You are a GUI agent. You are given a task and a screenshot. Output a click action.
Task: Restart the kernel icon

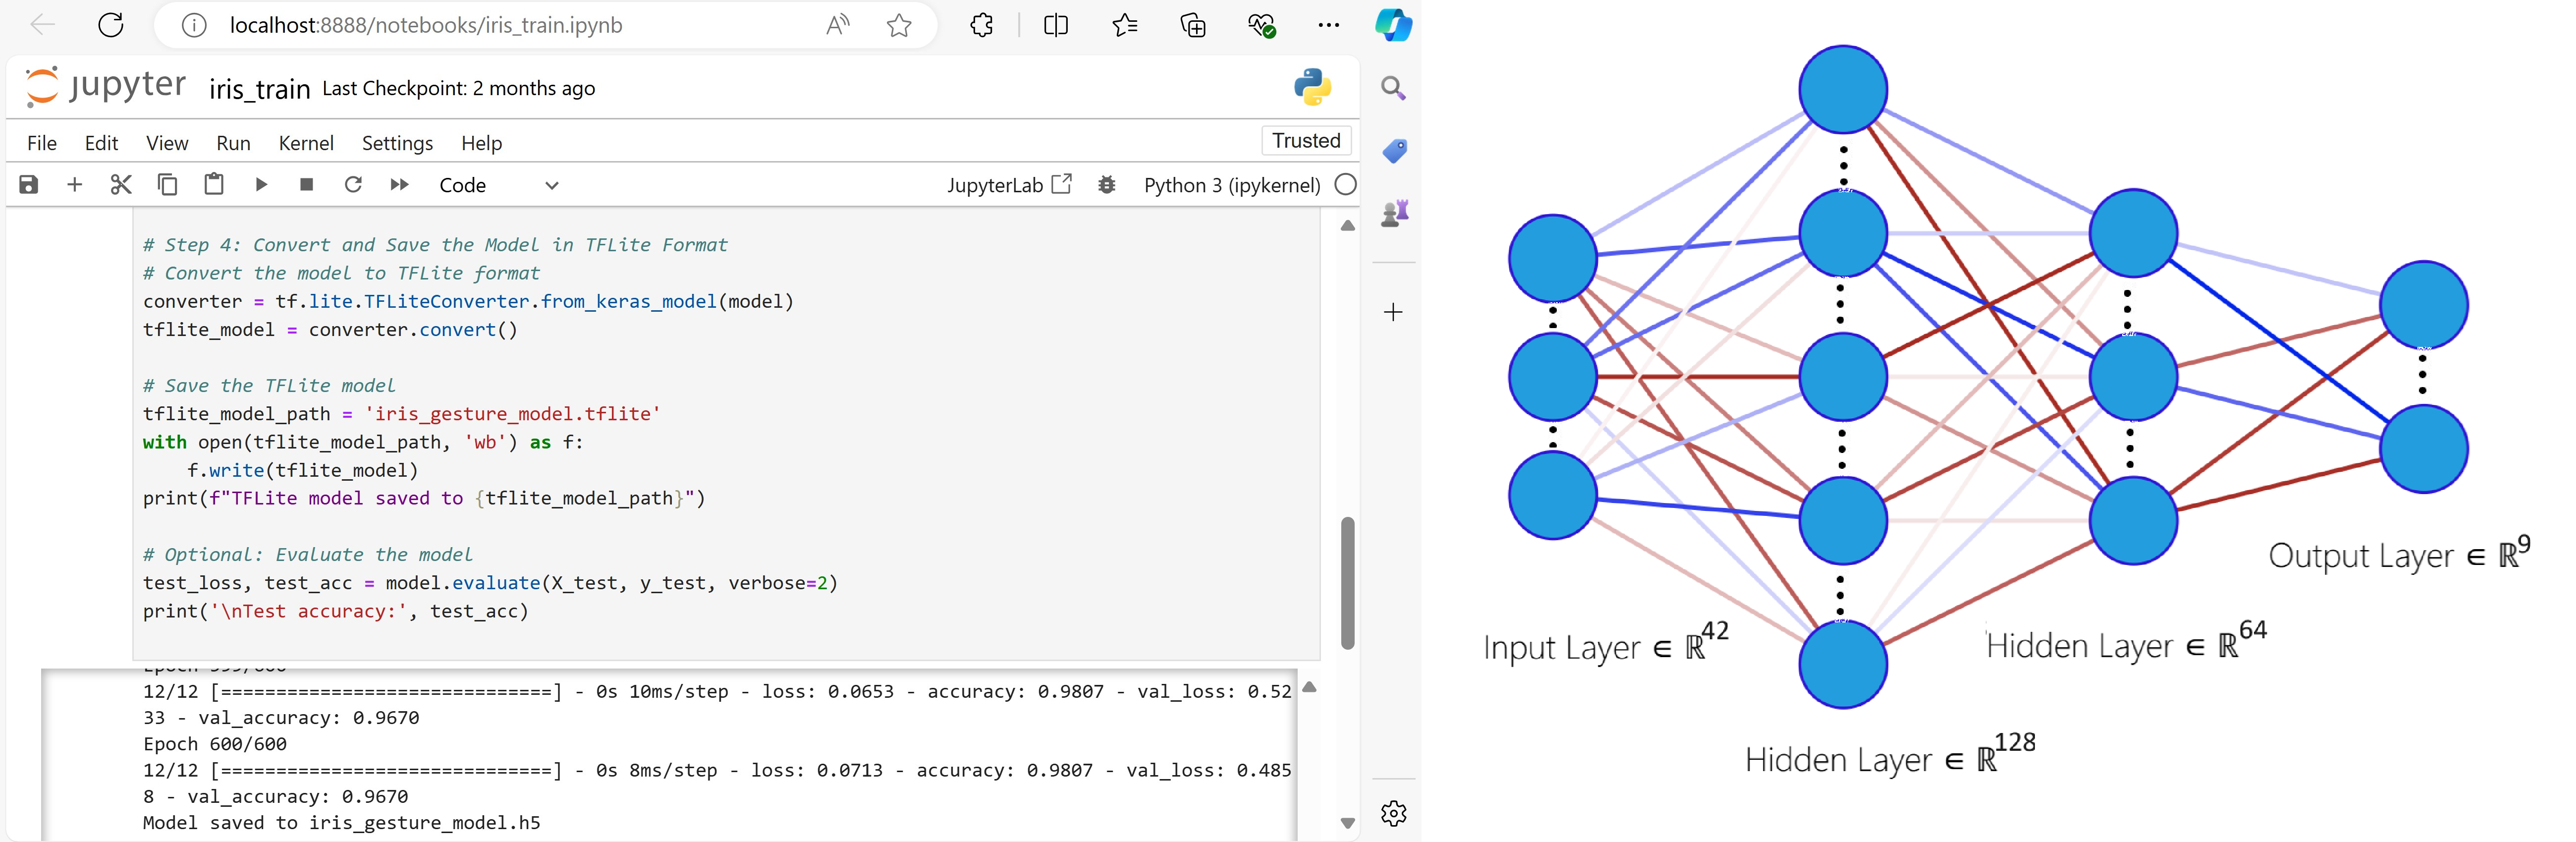(353, 185)
